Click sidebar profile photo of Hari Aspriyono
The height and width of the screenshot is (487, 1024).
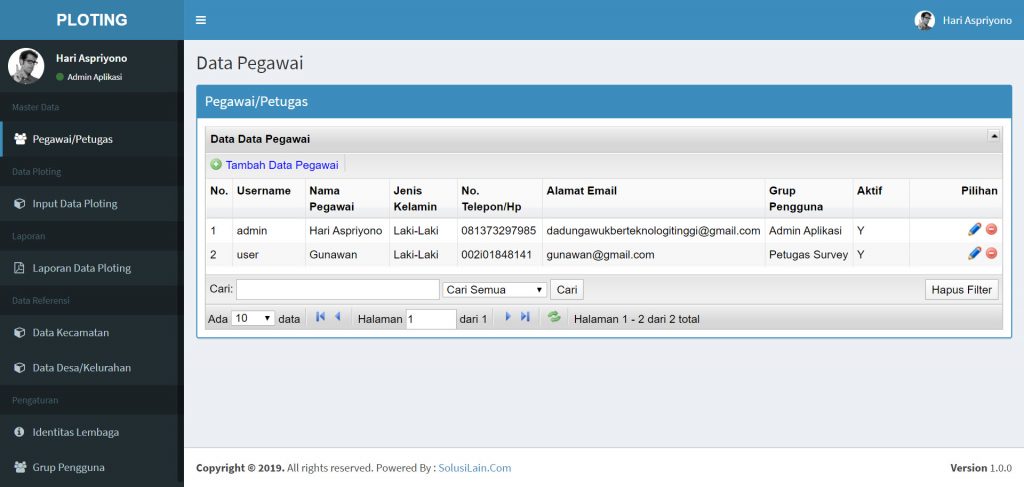(26, 66)
